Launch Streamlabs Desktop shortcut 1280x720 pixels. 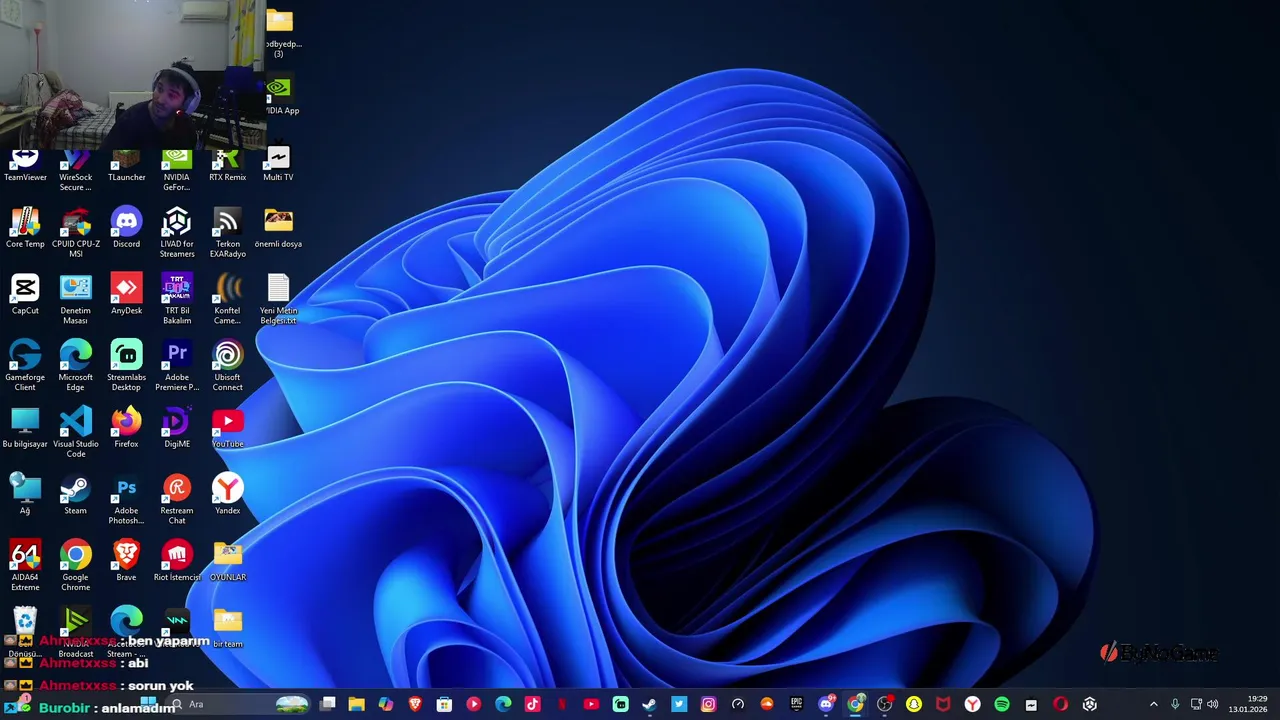pos(126,366)
